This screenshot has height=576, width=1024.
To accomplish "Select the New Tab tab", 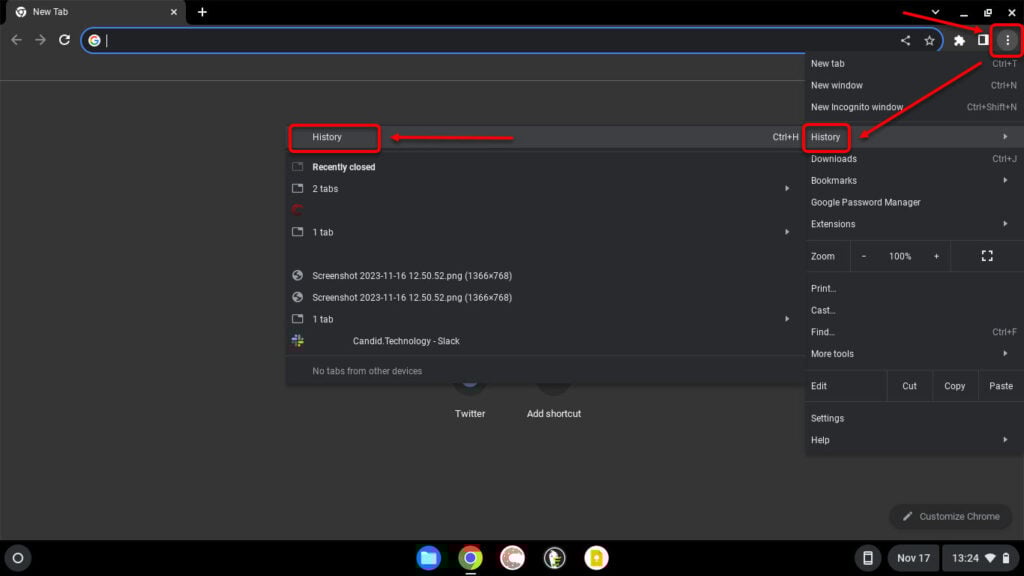I will tap(95, 12).
